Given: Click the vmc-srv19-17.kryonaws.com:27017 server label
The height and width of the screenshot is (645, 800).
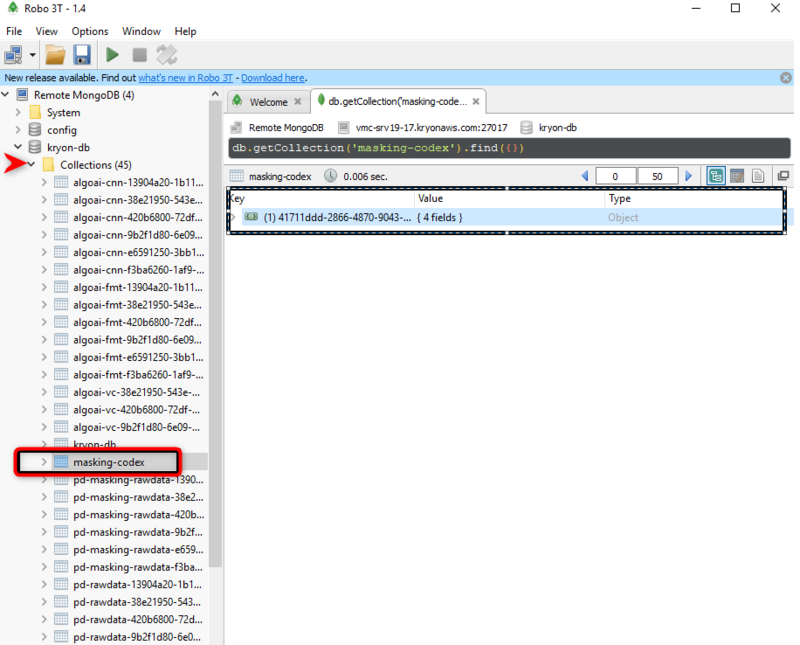Looking at the screenshot, I should click(x=431, y=128).
